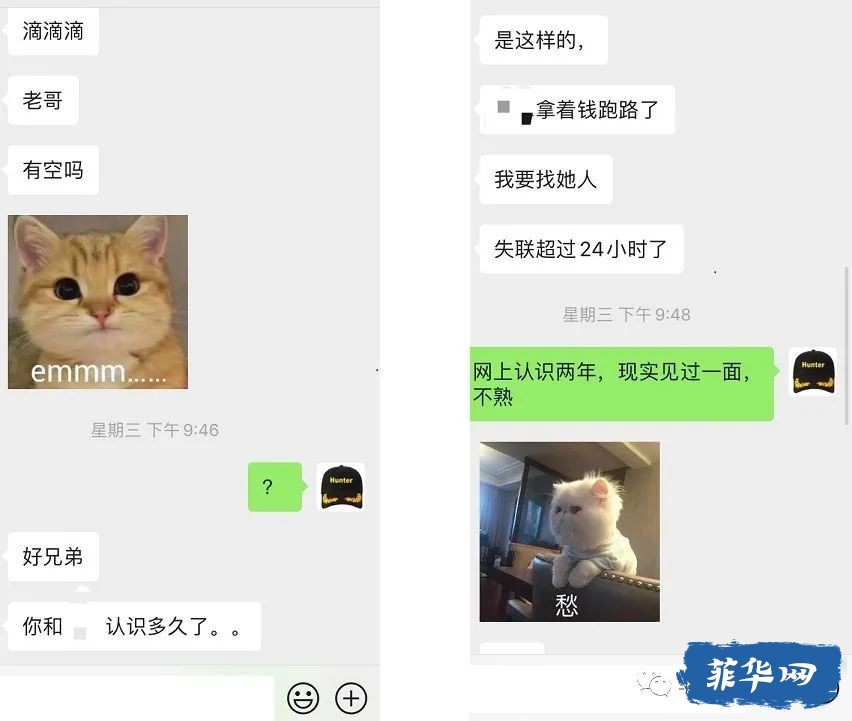Select the 好兄弟 message bubble

[53, 557]
